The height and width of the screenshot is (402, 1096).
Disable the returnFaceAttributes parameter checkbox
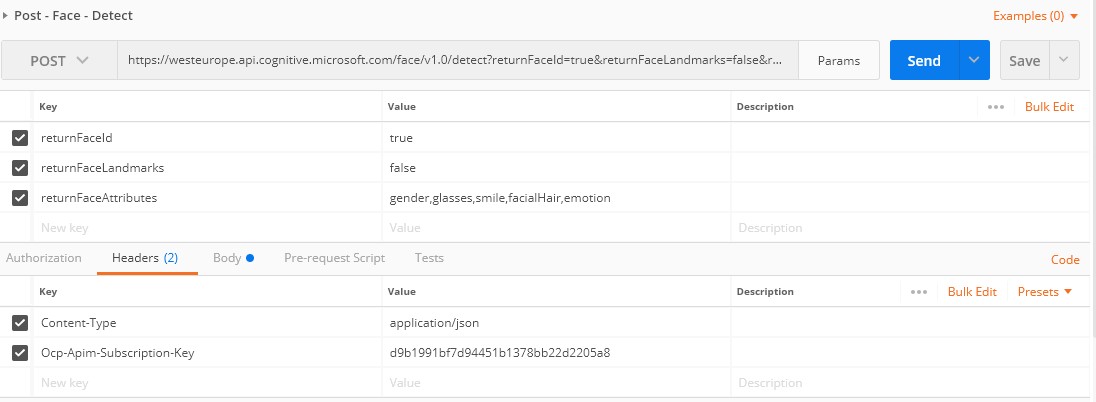(20, 198)
